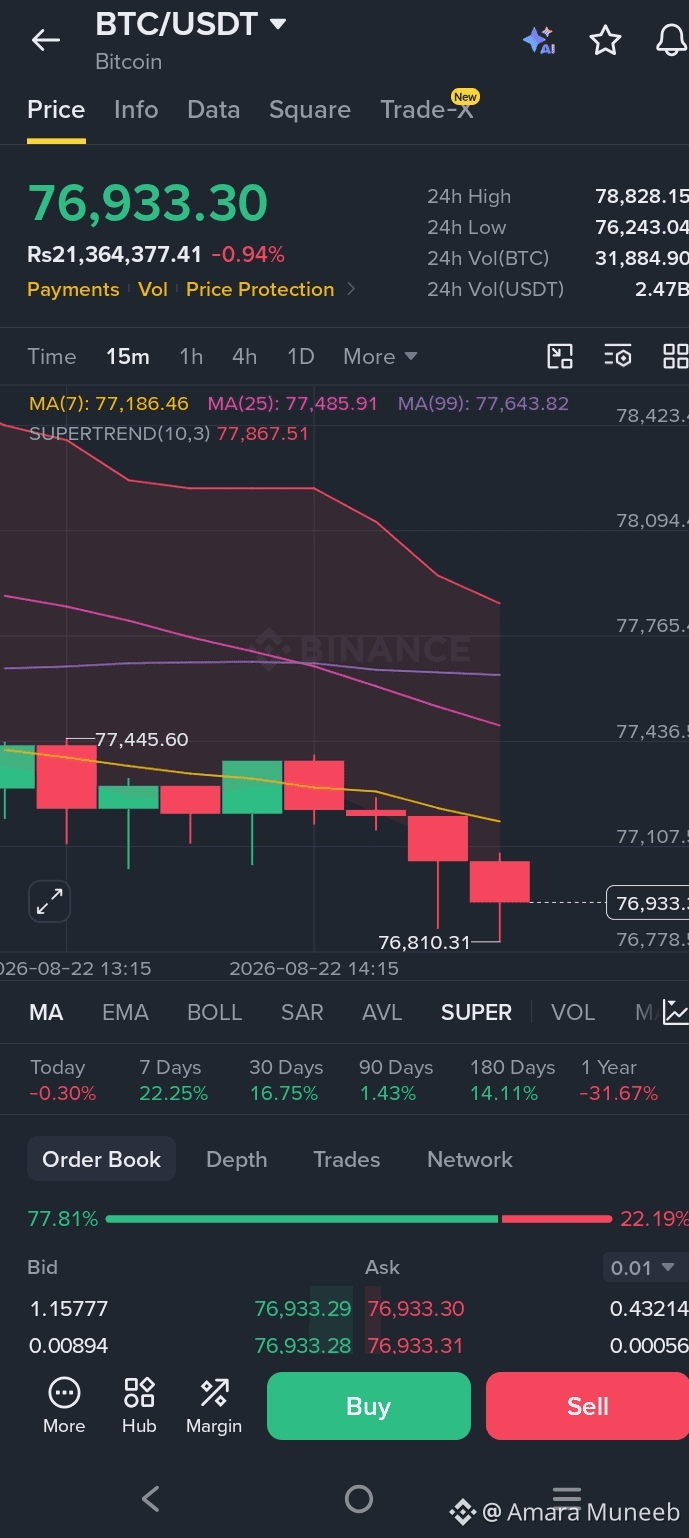Toggle the MA indicator
Screen dimensions: 689x1538
click(x=46, y=1012)
